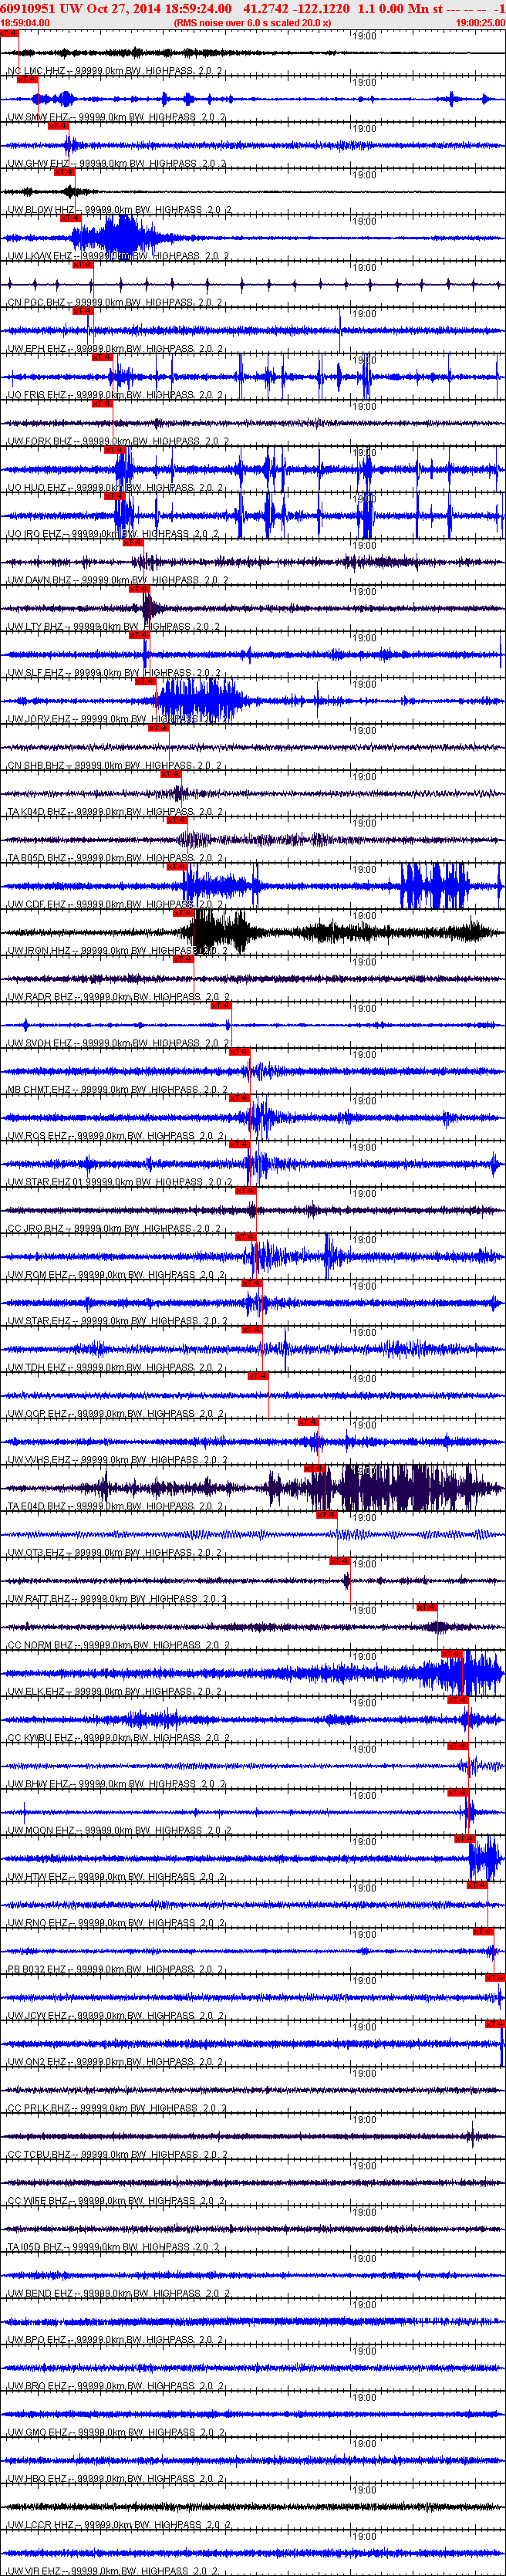Select the end time label 19:00:25.00
This screenshot has width=506, height=2576.
pos(480,22)
